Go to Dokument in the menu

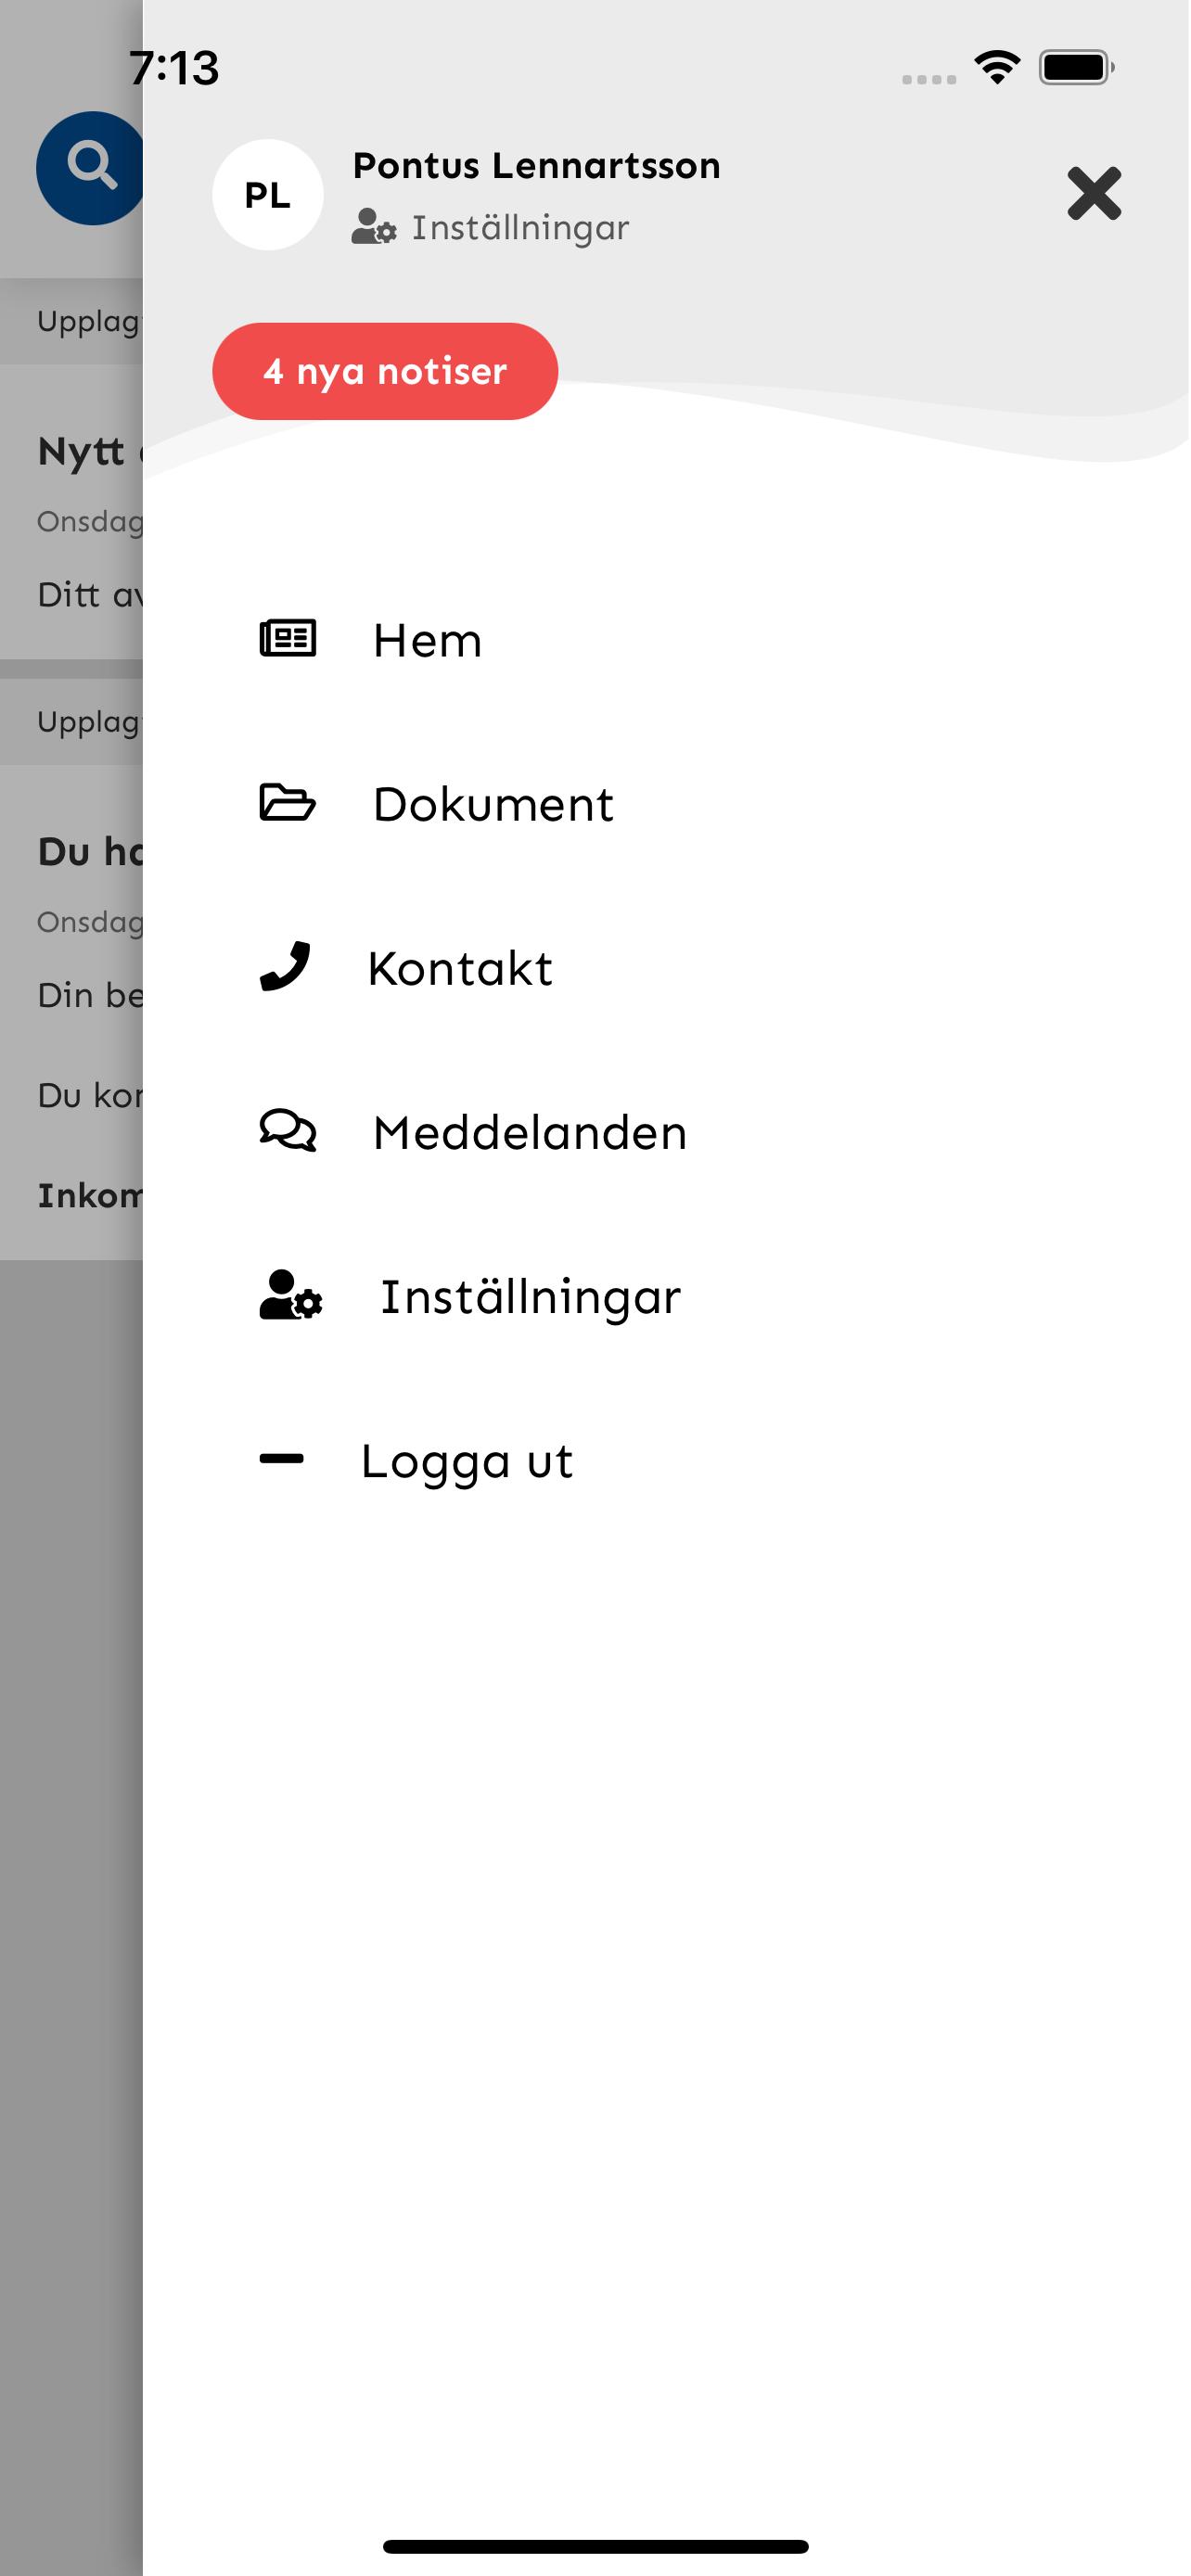pos(493,804)
